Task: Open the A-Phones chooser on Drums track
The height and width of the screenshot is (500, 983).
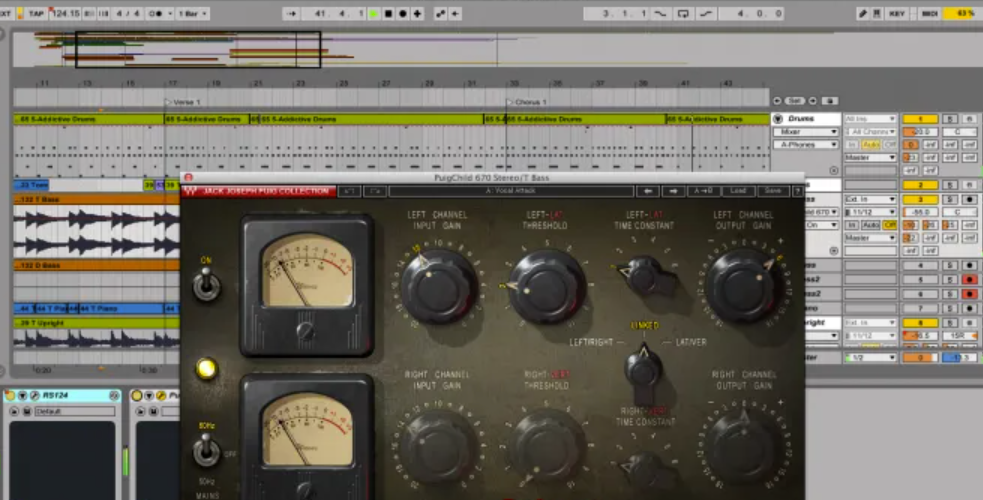Action: (x=806, y=144)
